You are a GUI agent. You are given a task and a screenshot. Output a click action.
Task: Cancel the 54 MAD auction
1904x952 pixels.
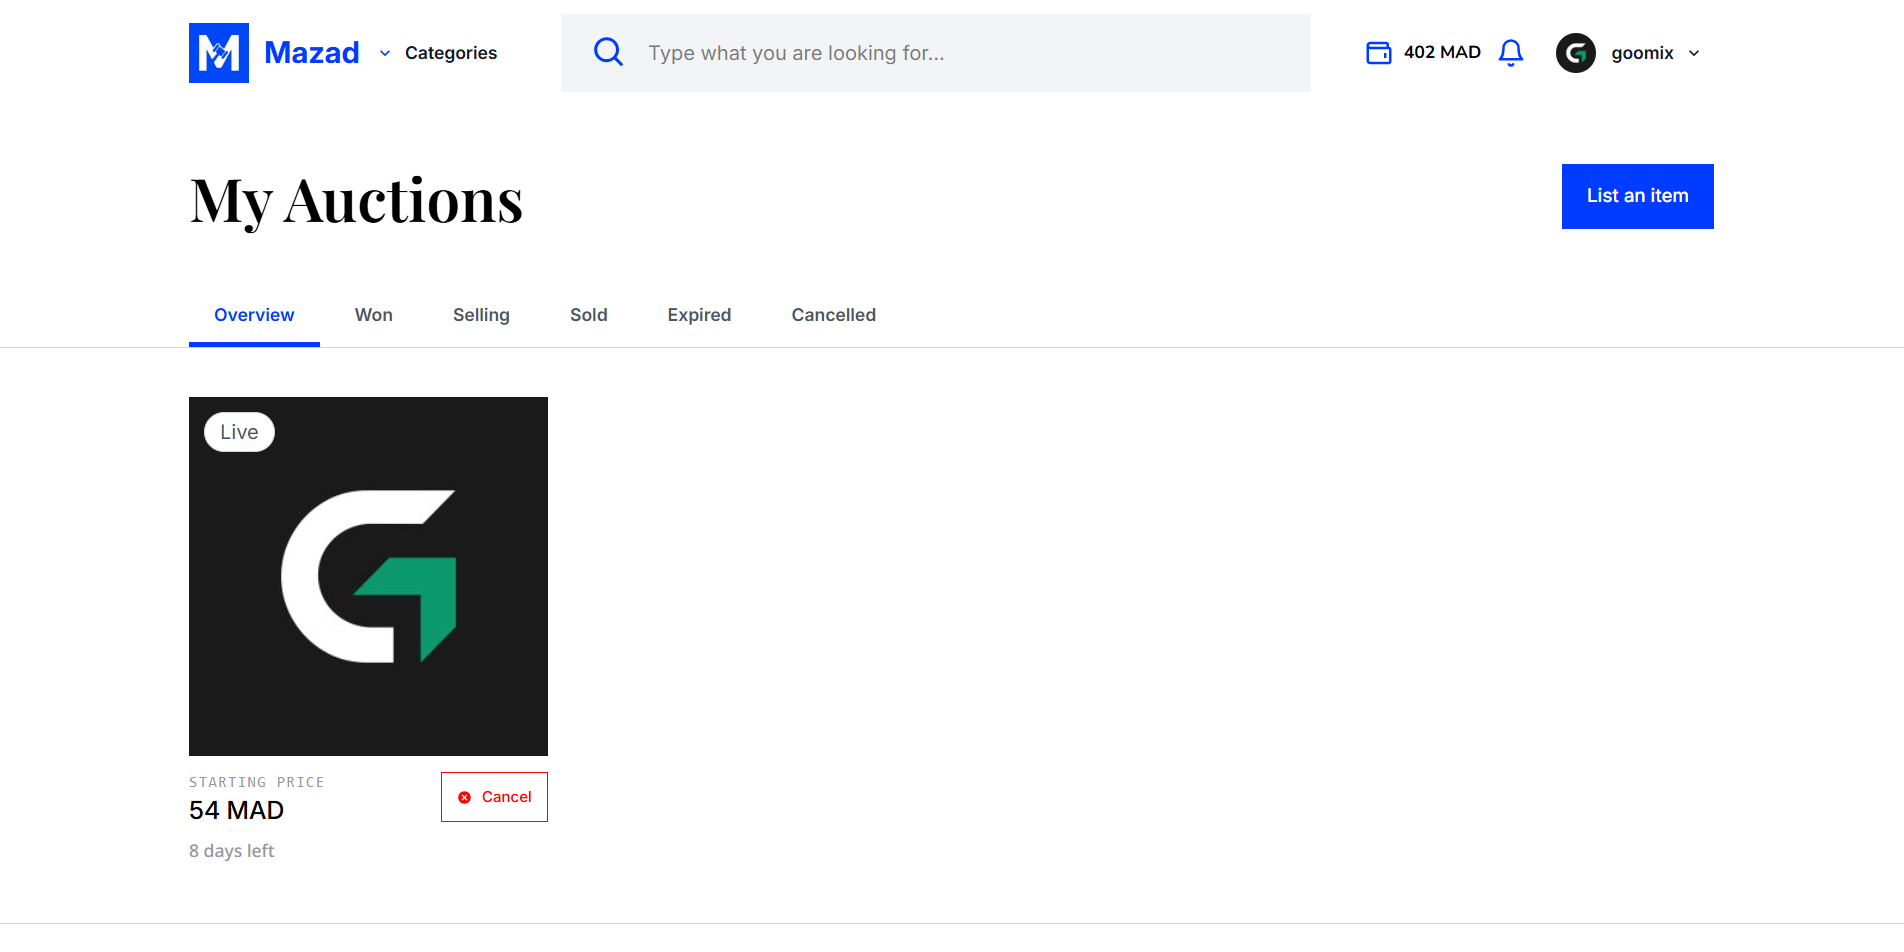click(494, 797)
